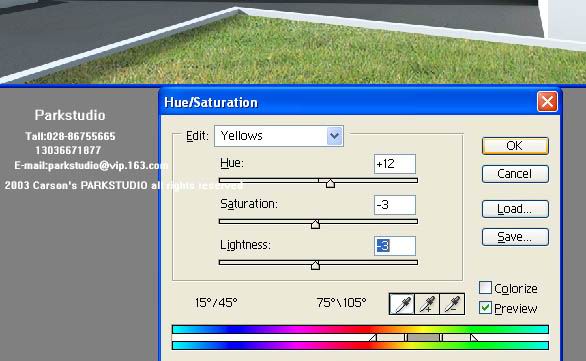
Task: Click the Save settings button
Action: pos(515,237)
